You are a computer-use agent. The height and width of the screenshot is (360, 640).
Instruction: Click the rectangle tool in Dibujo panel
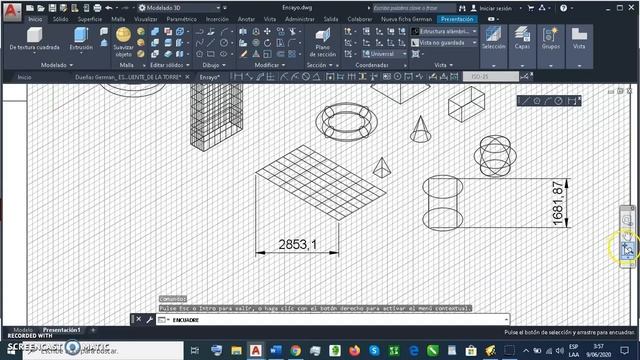coord(211,53)
